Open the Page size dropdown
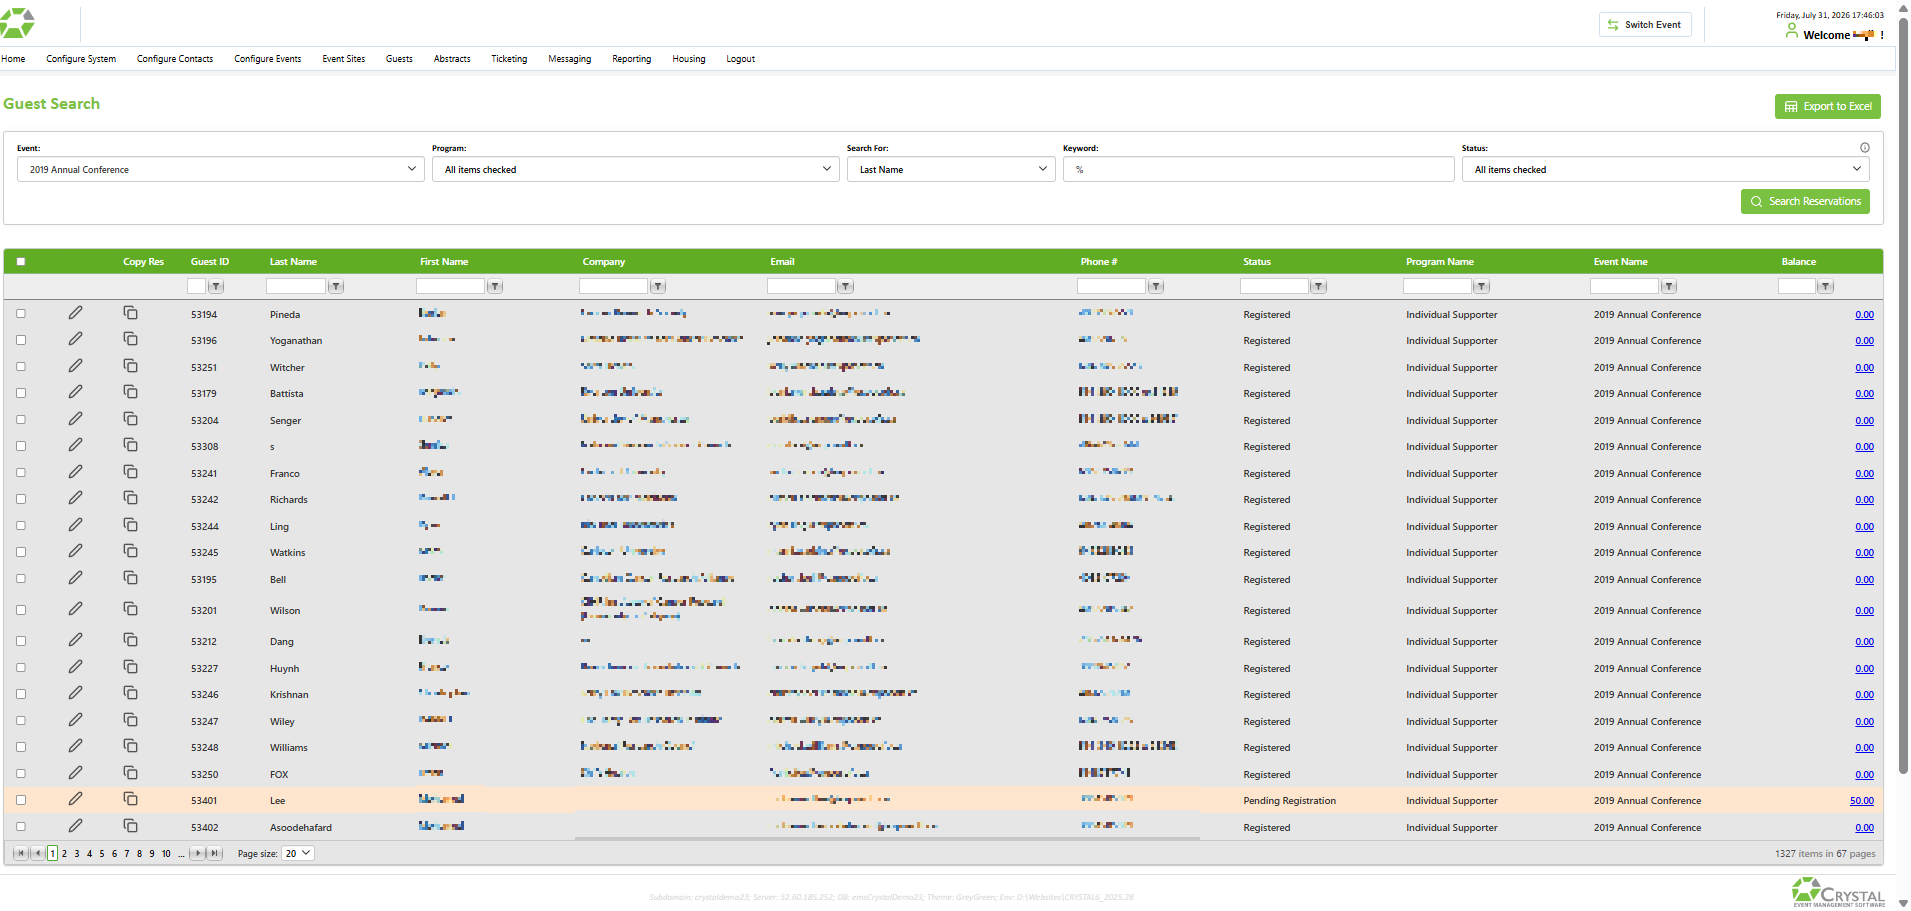The width and height of the screenshot is (1911, 911). pos(298,853)
